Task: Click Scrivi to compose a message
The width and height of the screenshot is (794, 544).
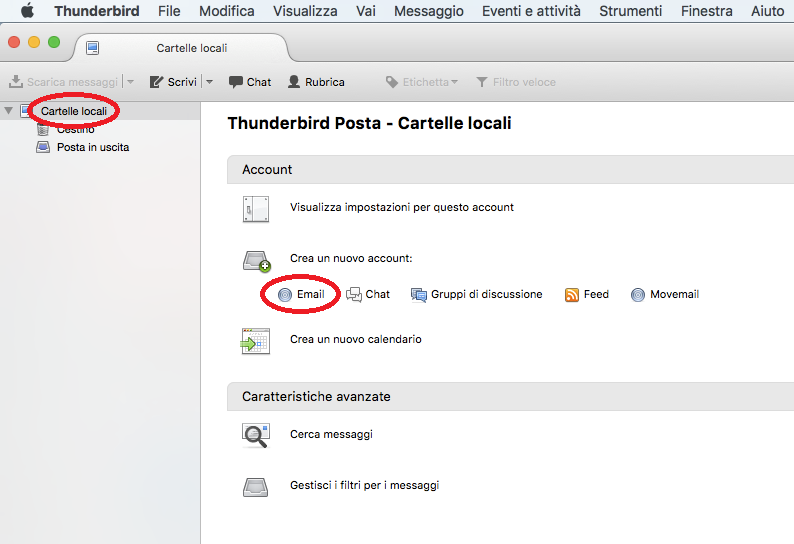Action: (173, 82)
